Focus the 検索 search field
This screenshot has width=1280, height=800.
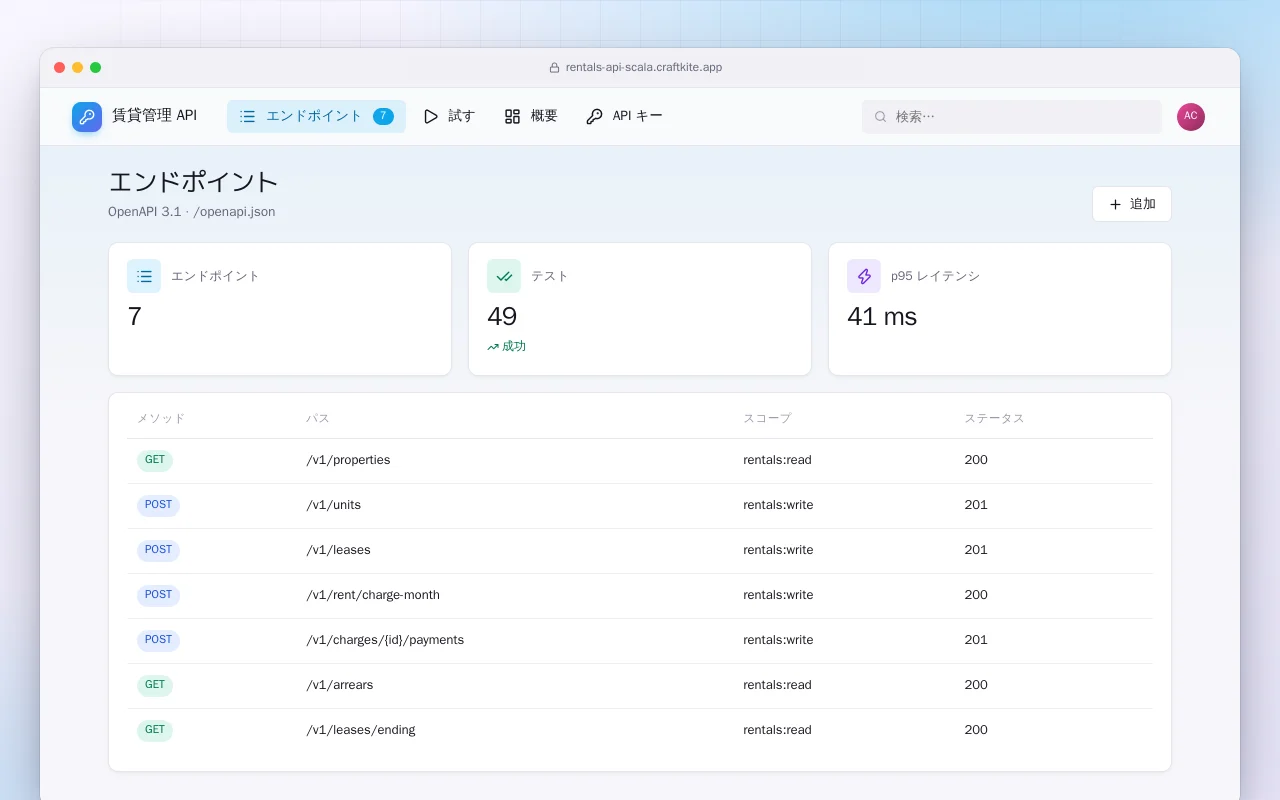(x=1012, y=117)
